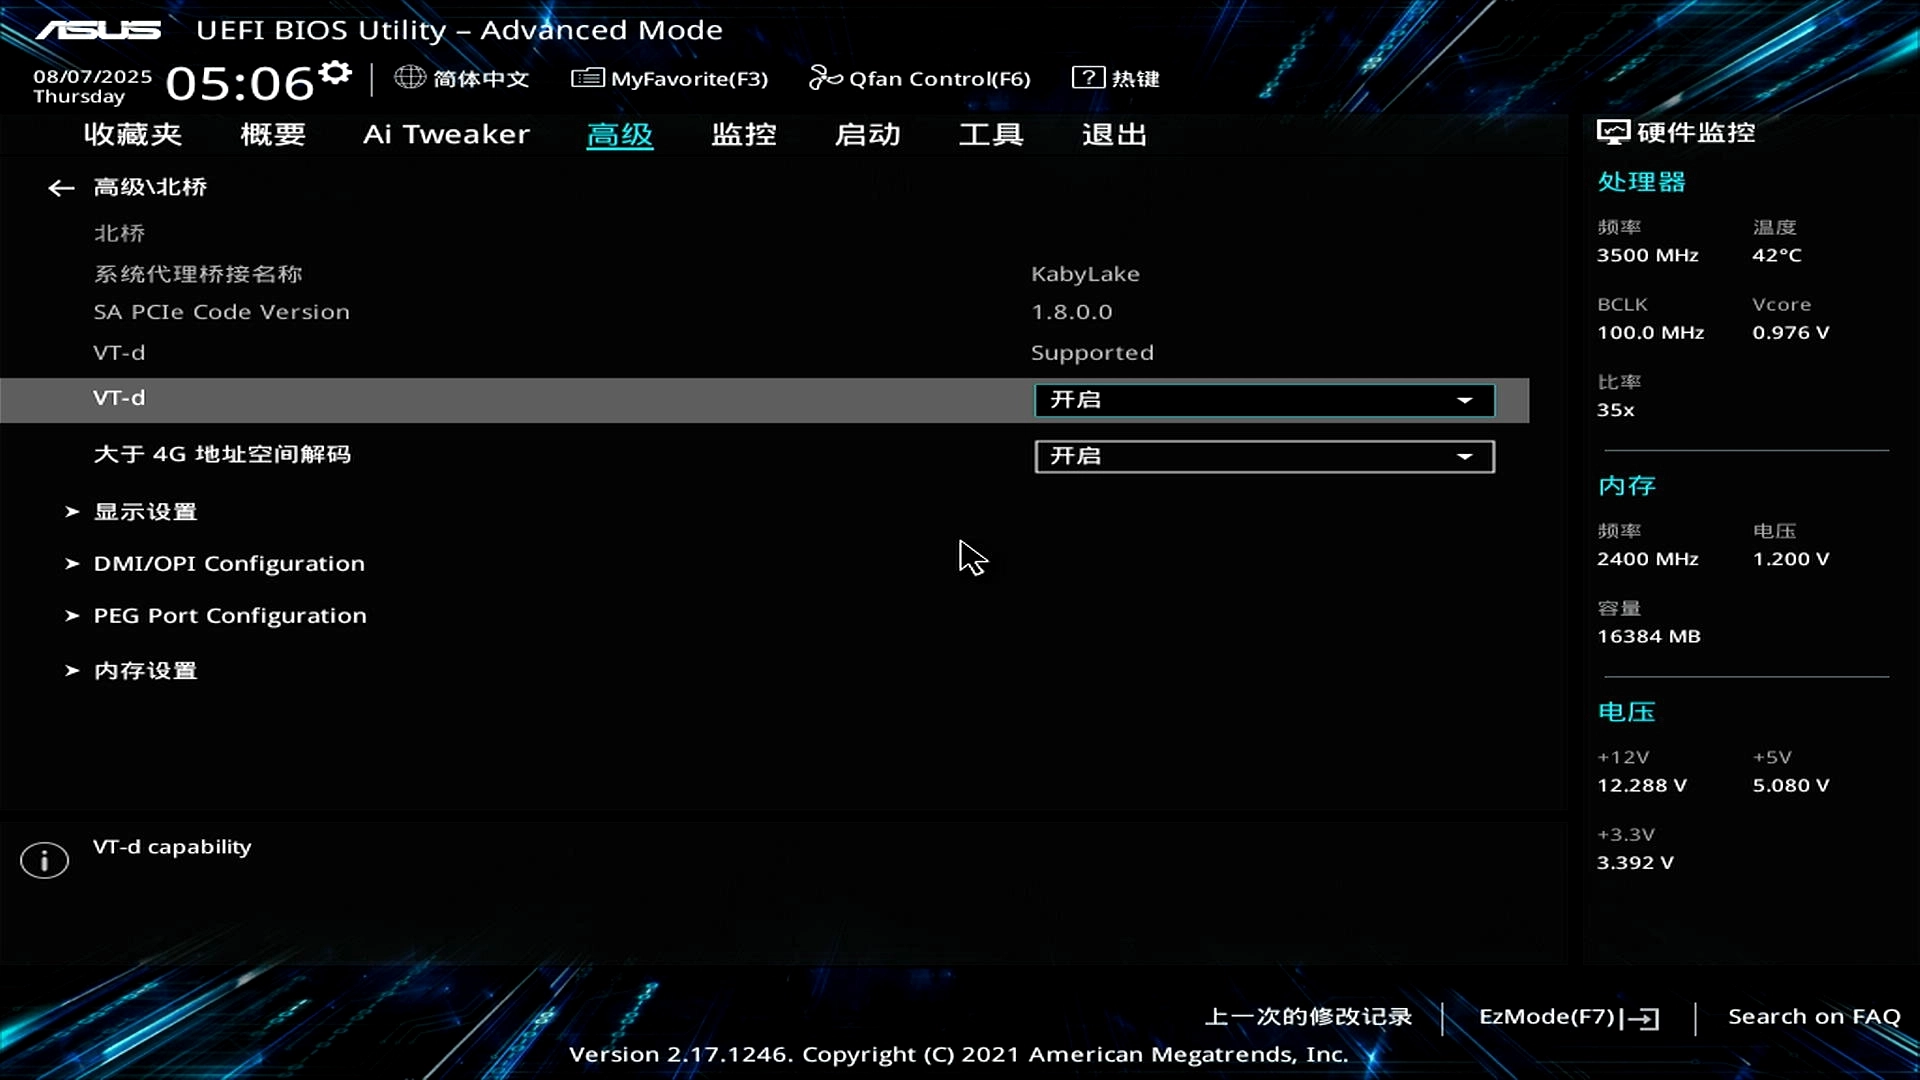Expand the 显示设置 submenu
The image size is (1920, 1080).
pos(145,512)
